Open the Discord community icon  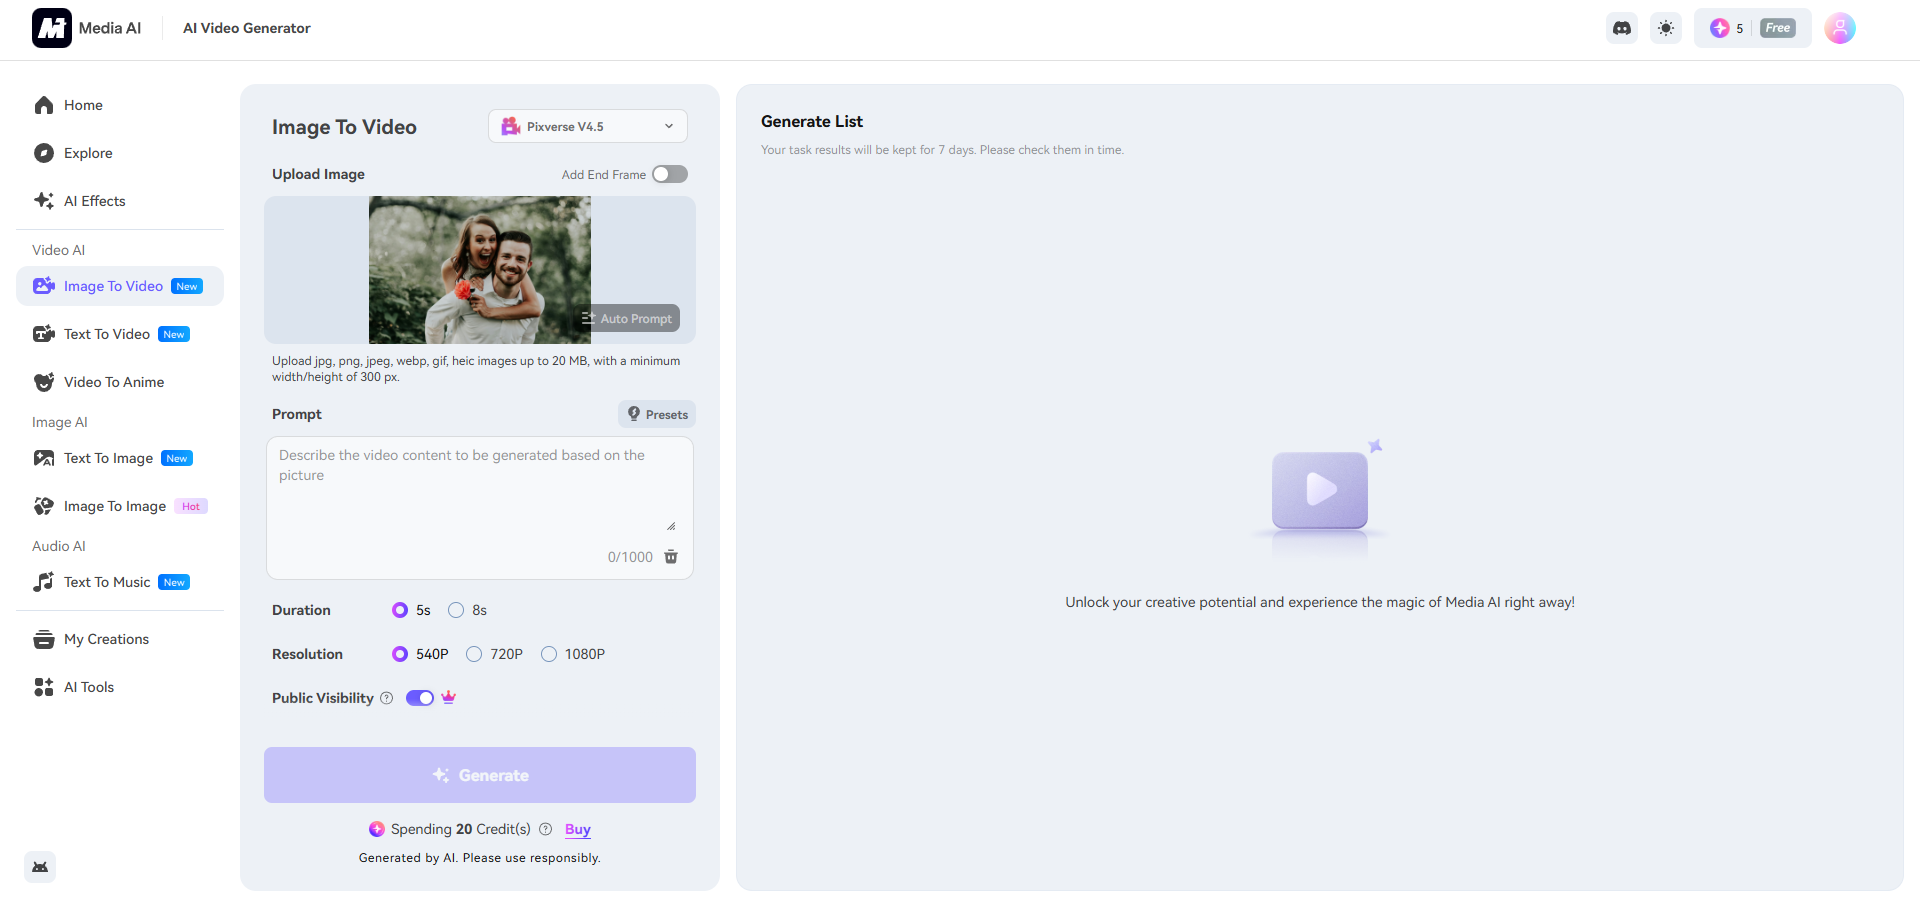point(1622,28)
